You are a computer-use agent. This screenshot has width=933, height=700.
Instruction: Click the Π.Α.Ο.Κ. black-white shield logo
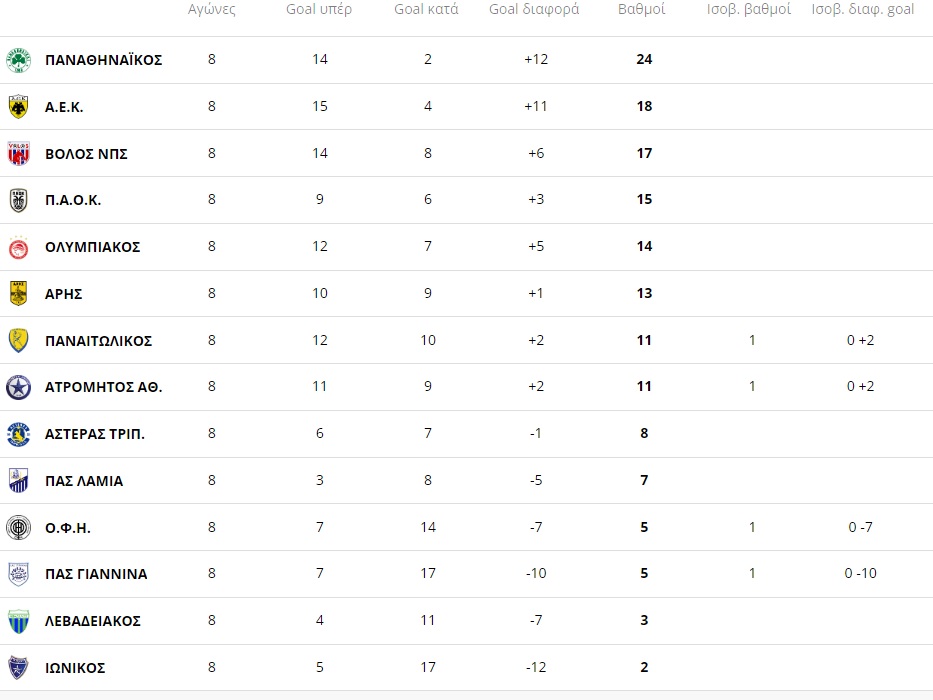point(18,200)
